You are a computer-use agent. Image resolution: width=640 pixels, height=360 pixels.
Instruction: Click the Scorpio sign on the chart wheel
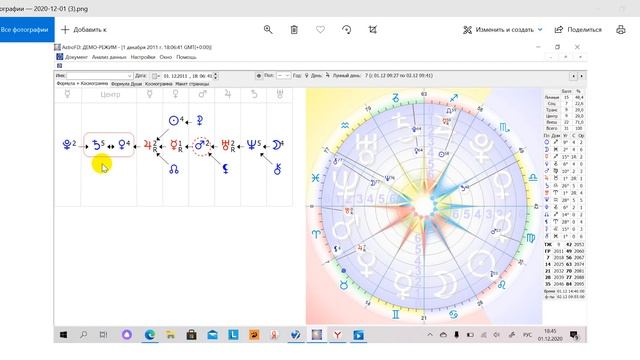[504, 128]
